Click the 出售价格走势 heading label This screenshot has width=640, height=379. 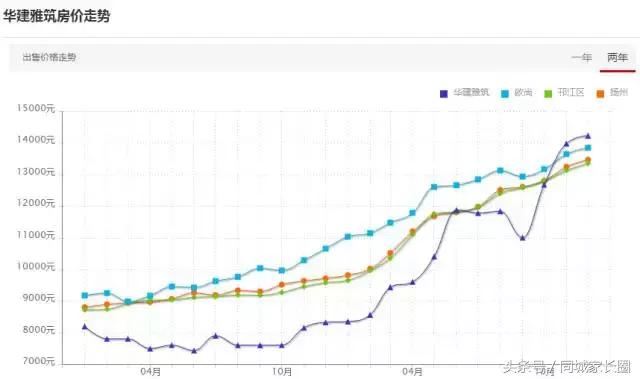click(x=49, y=58)
